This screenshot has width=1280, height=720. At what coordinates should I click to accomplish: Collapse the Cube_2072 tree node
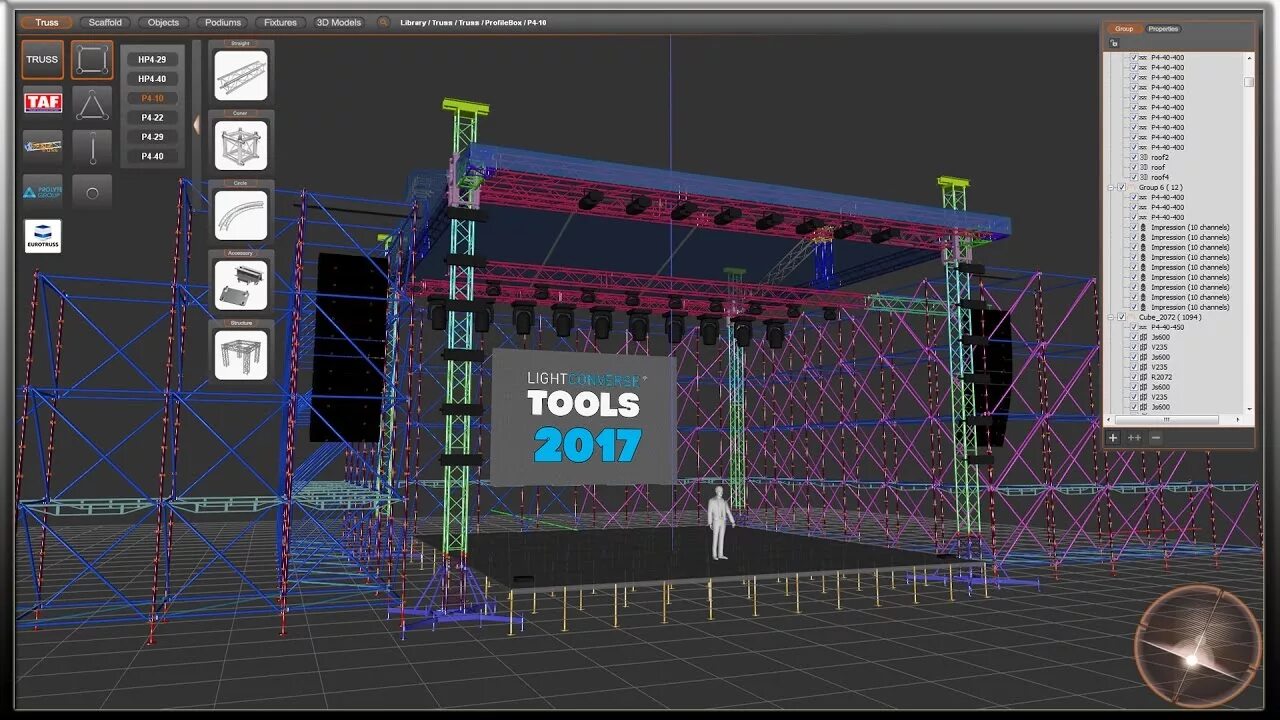(1110, 317)
